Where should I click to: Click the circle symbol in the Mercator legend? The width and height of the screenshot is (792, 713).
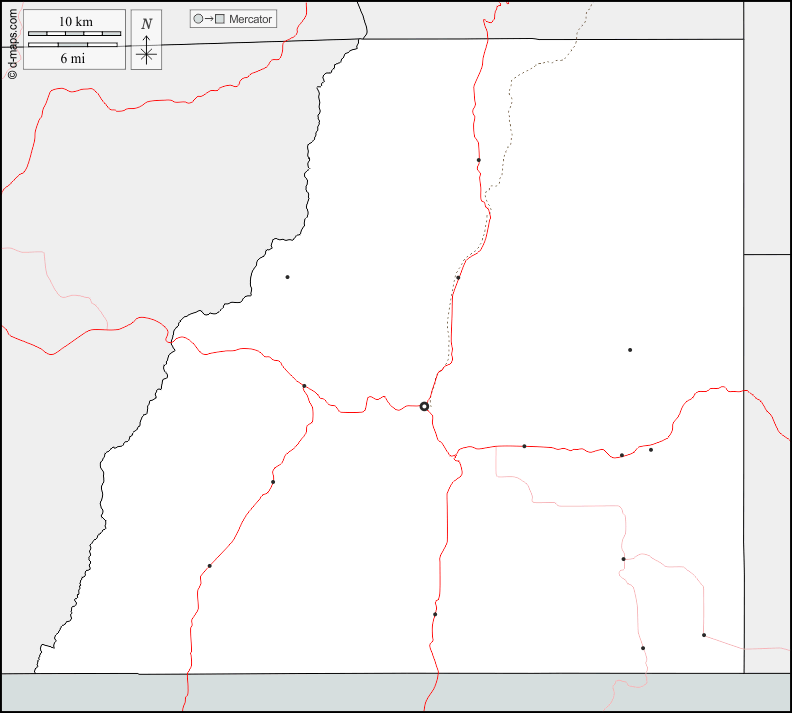click(198, 19)
